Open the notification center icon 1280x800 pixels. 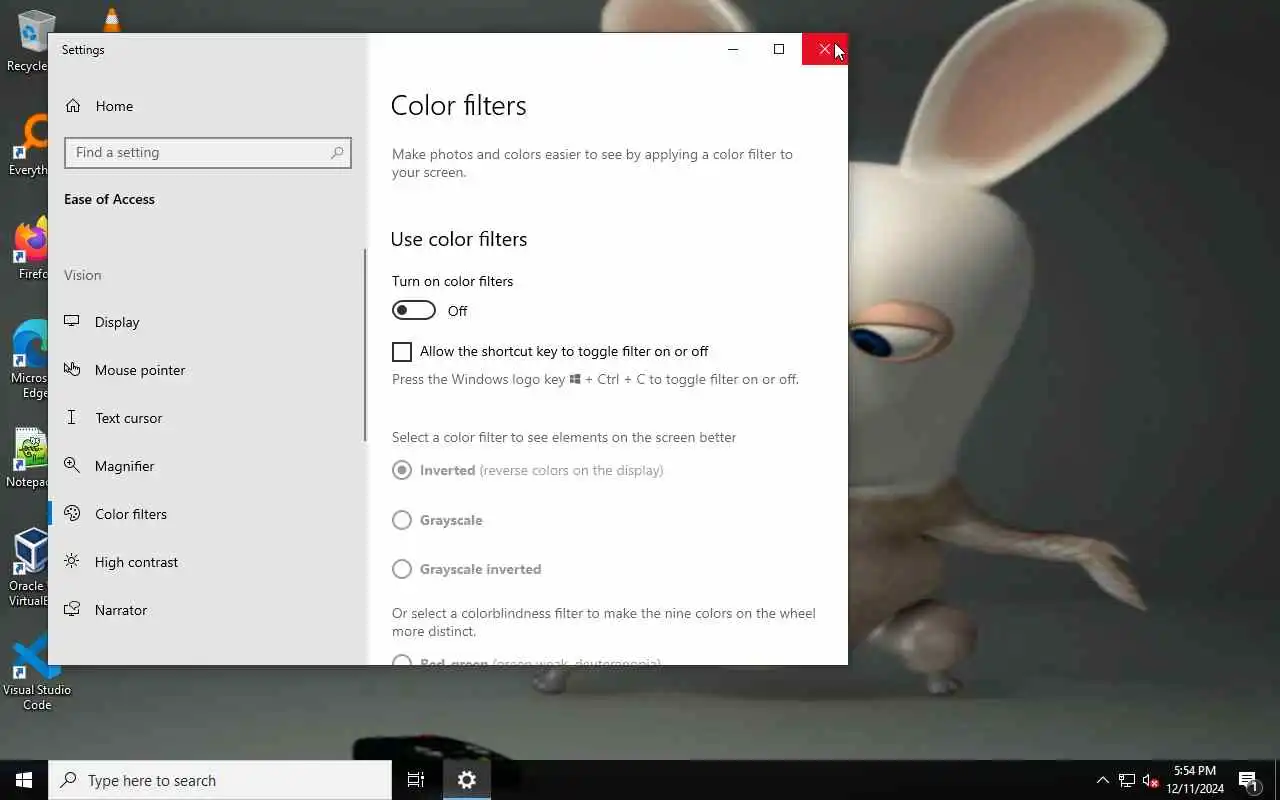point(1248,780)
